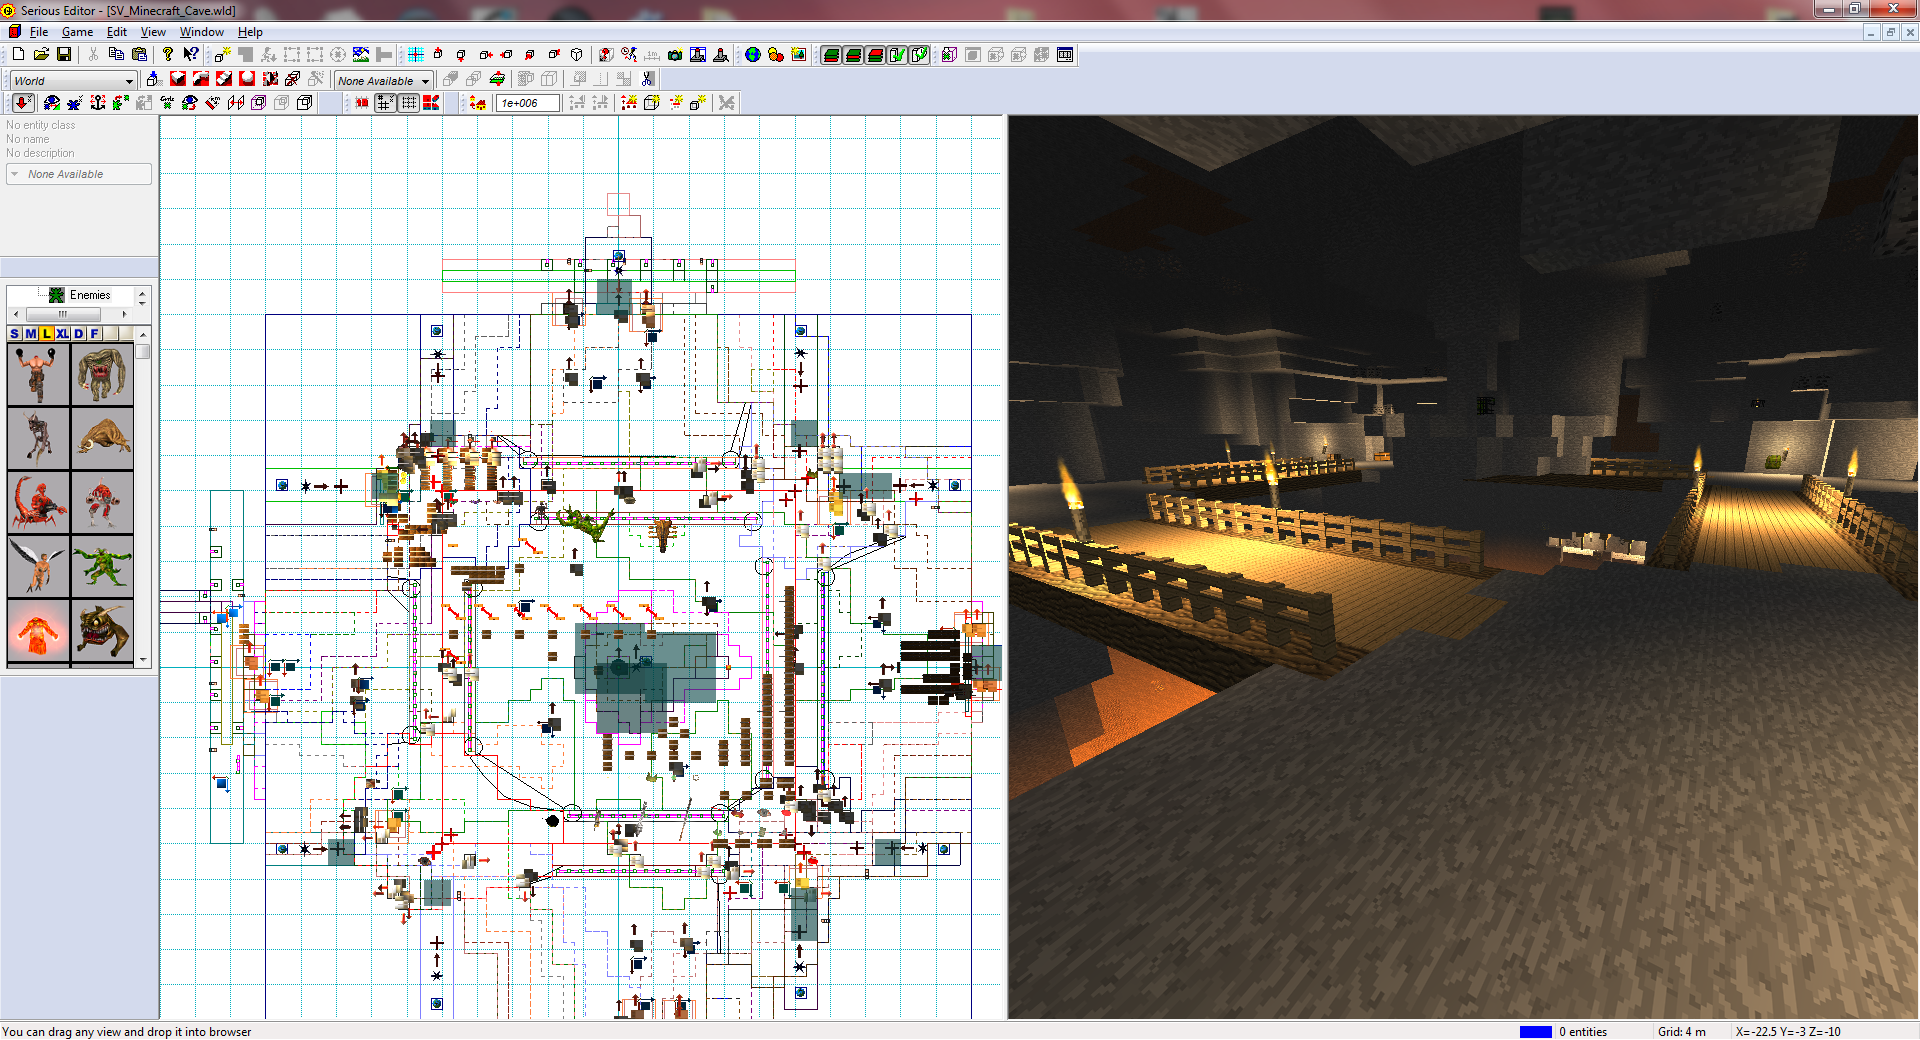Click the red box primitive icon

point(178,80)
